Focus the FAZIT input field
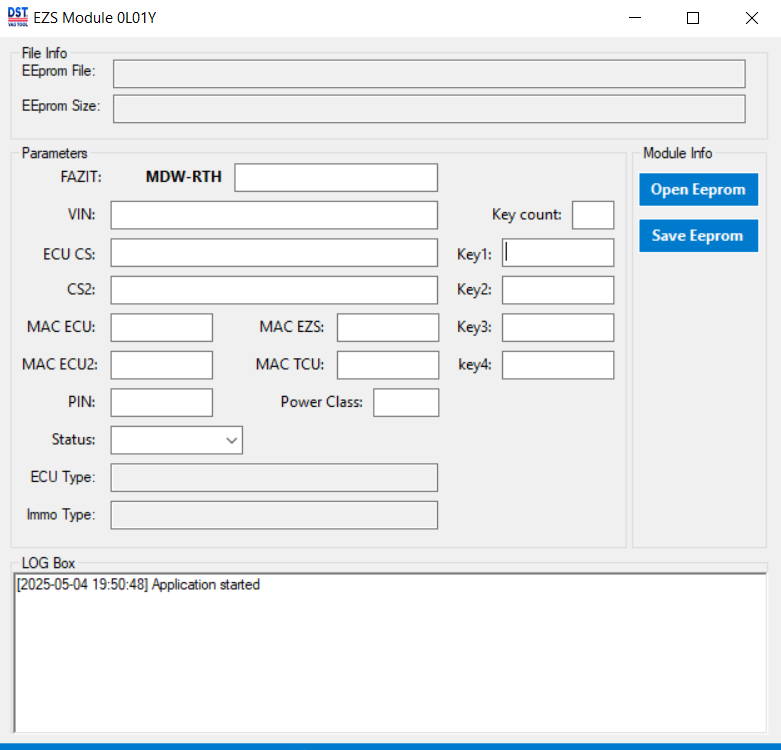Screen dimensions: 781x750 click(x=336, y=177)
